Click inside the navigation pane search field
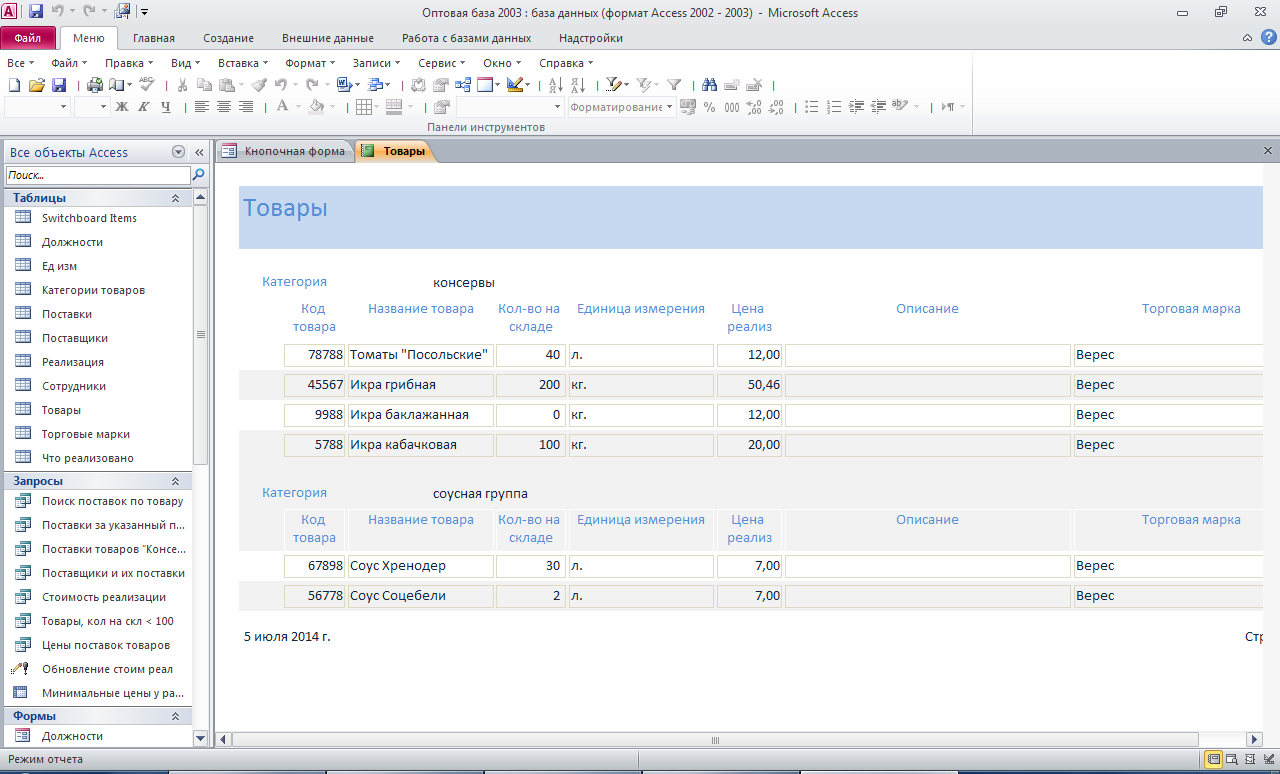Image resolution: width=1280 pixels, height=774 pixels. tap(97, 175)
